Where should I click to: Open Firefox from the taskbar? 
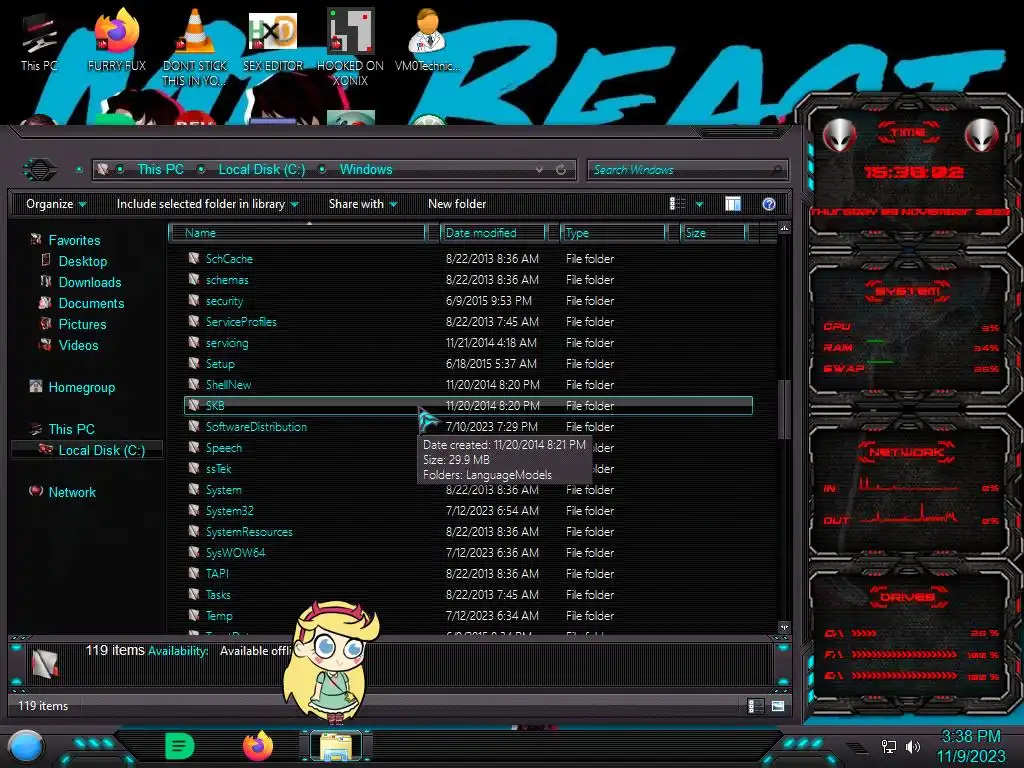point(258,746)
